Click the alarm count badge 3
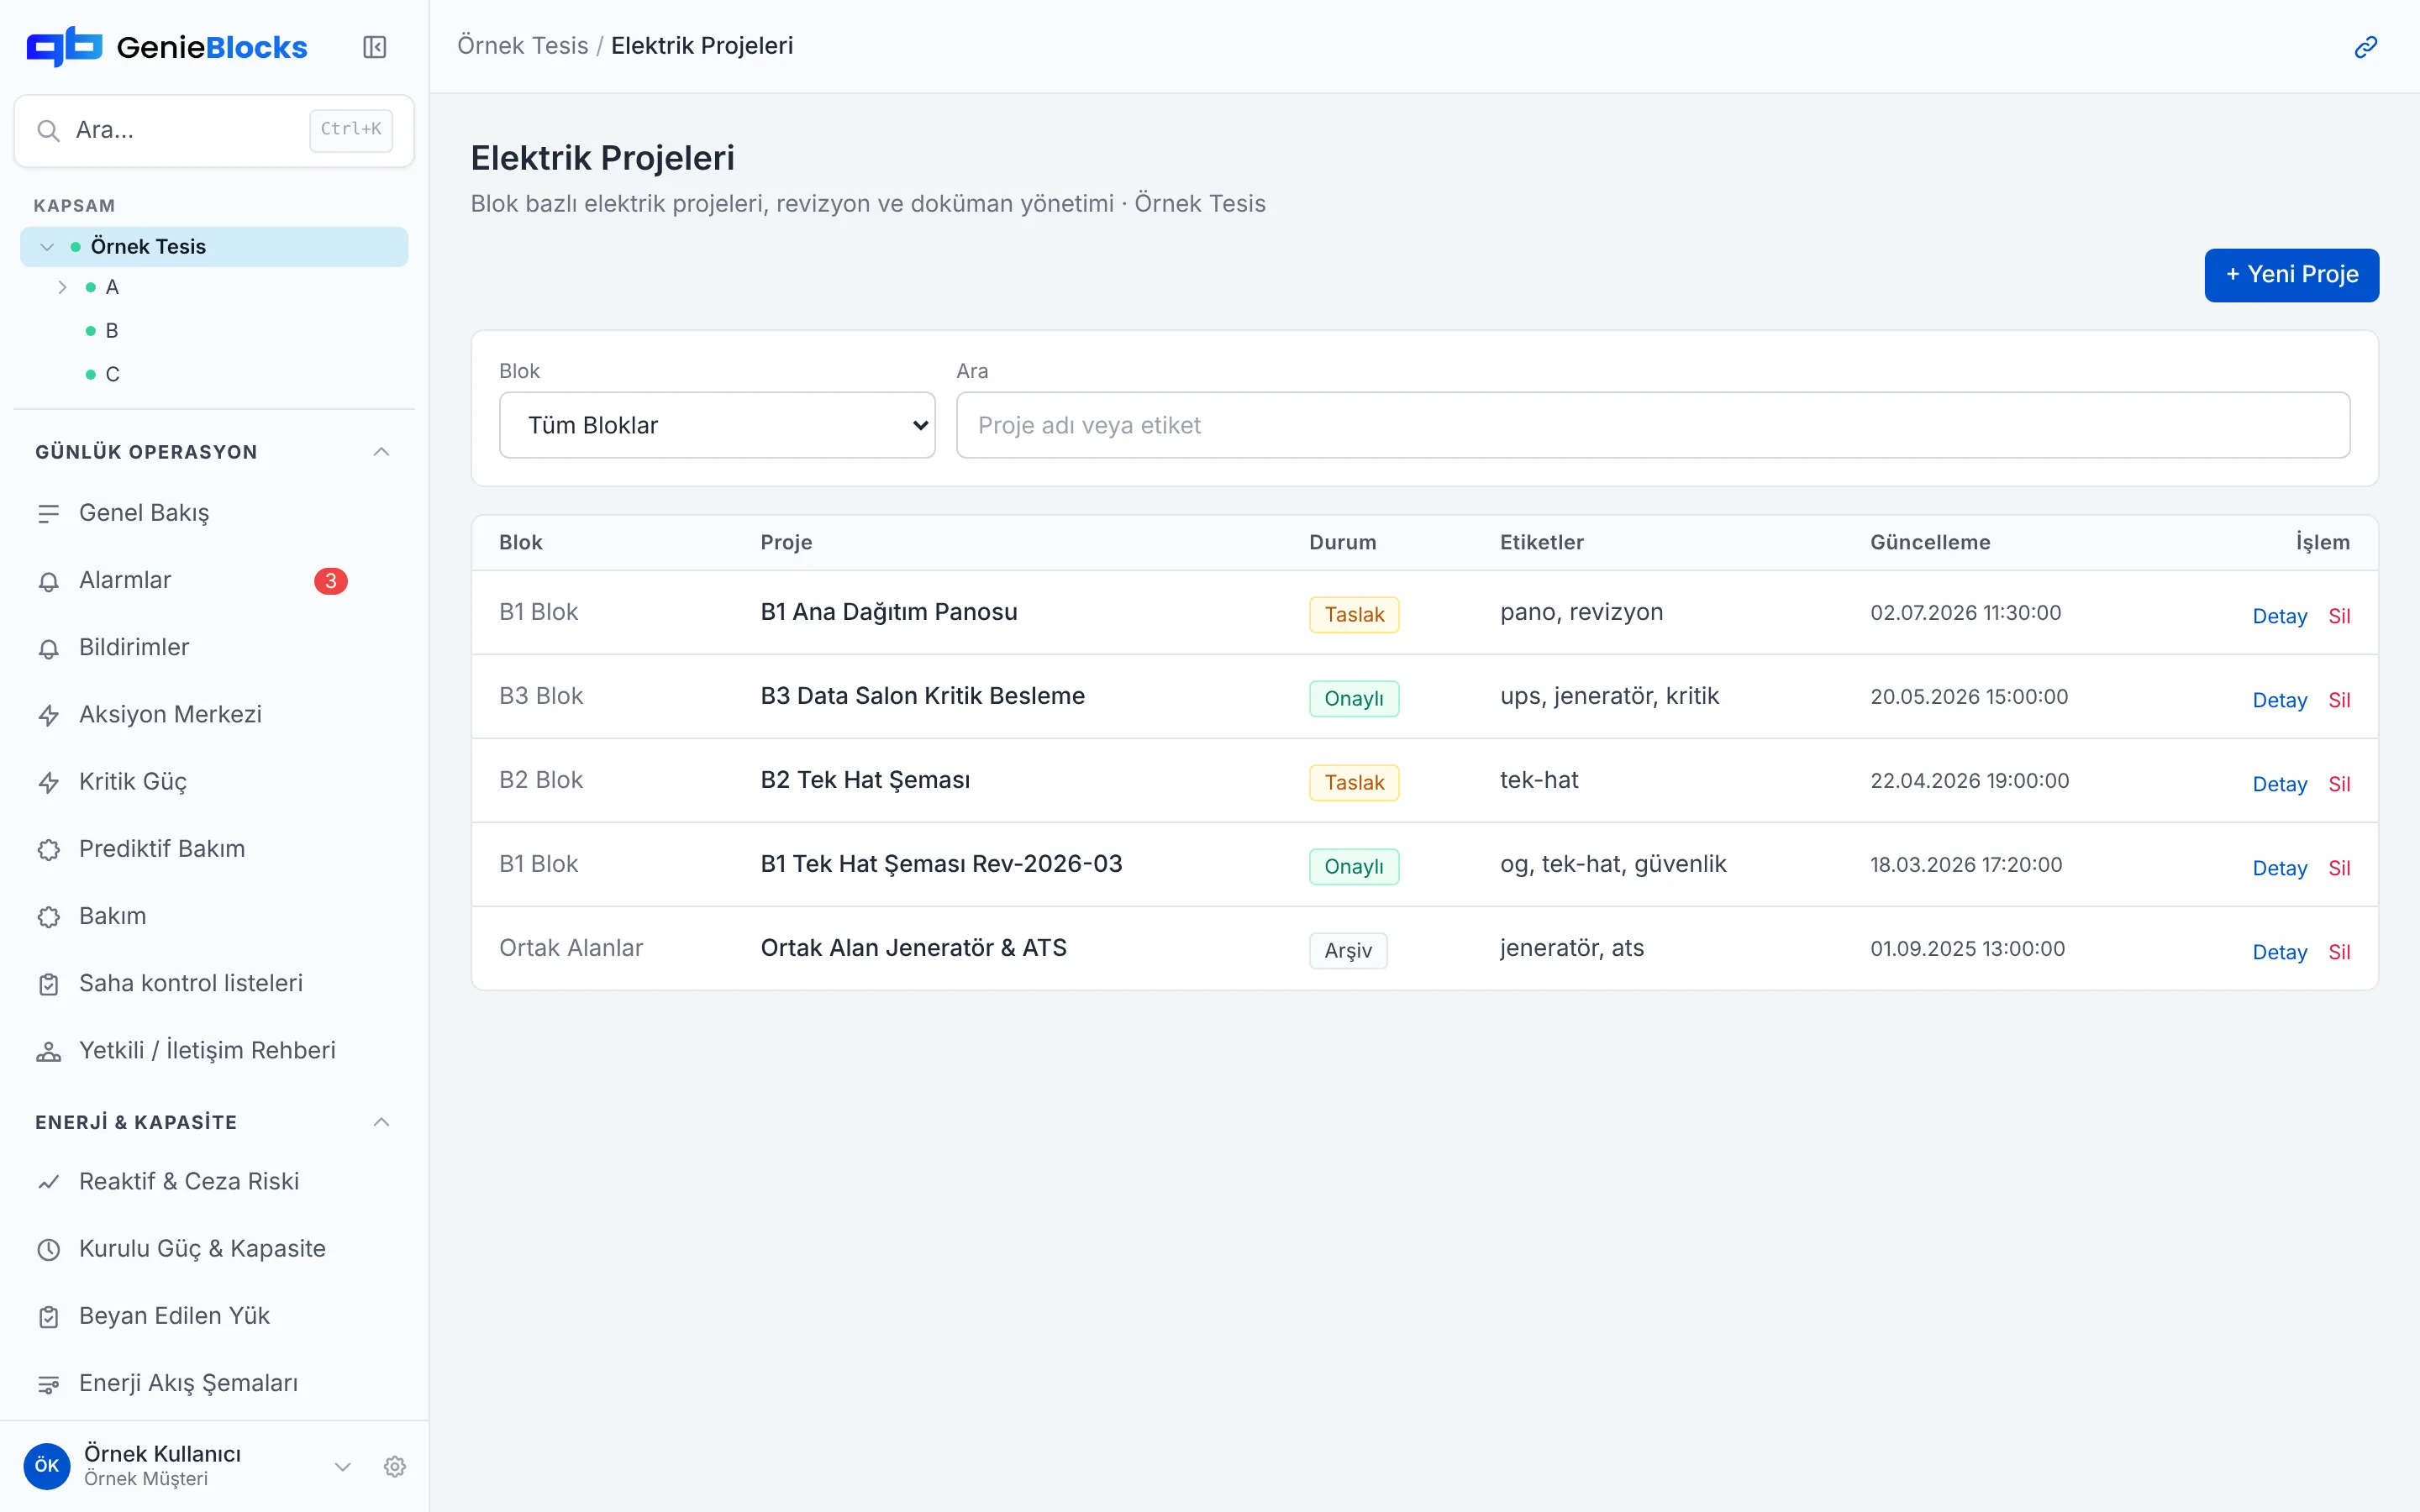This screenshot has height=1512, width=2420. tap(330, 581)
